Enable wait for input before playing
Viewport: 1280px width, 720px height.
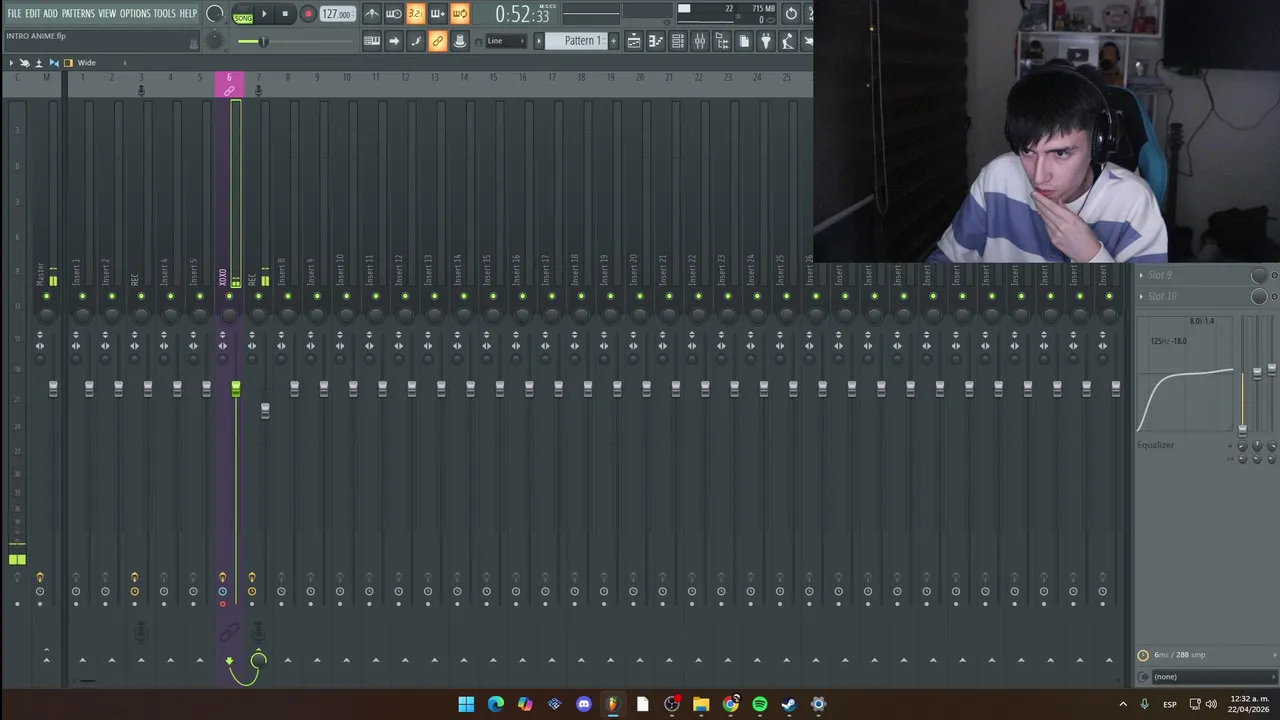(x=393, y=14)
